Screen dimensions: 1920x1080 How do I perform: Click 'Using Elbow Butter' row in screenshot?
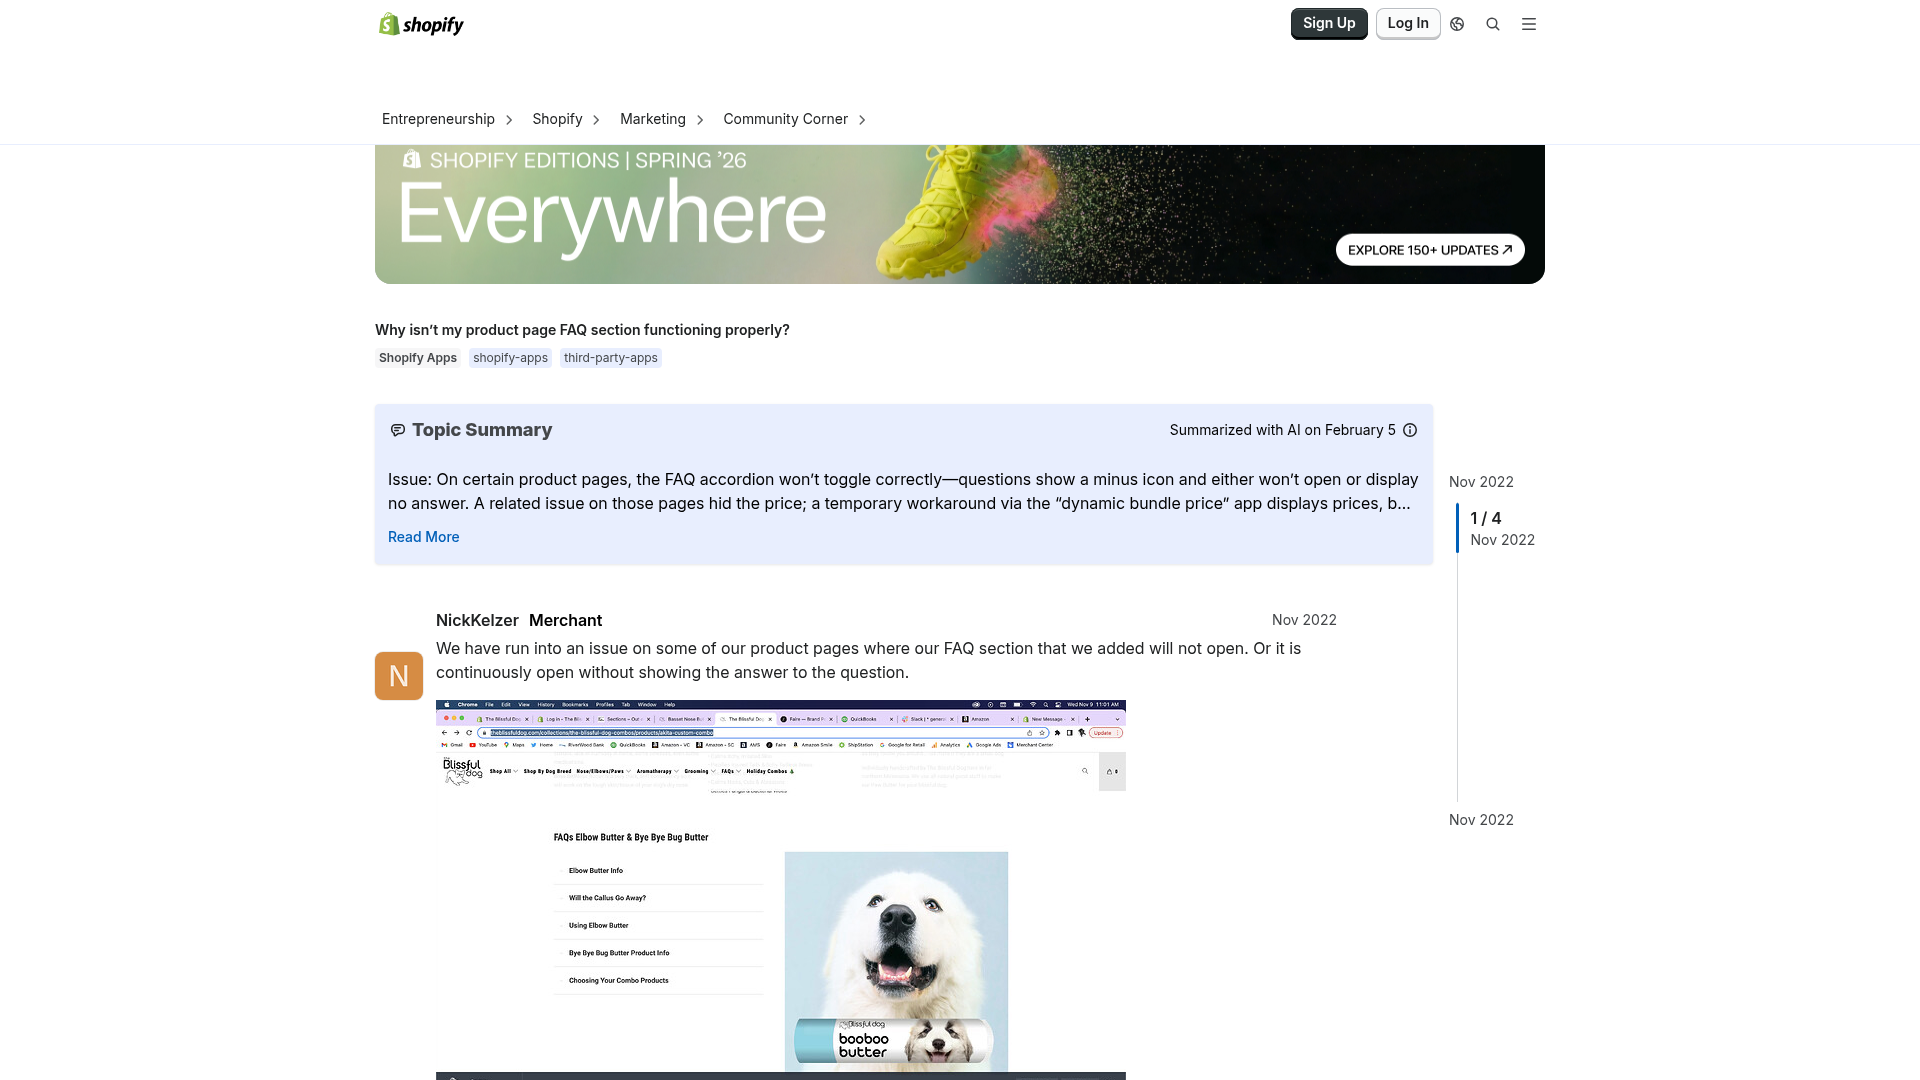pos(659,926)
